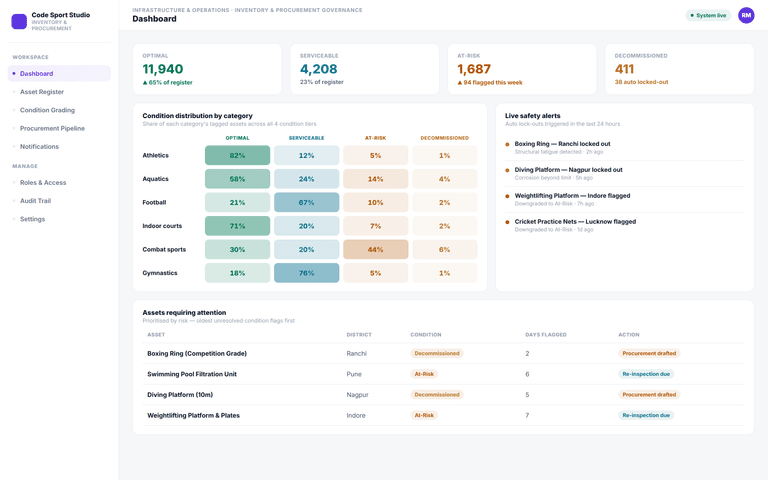
Task: Select Diving Platform (10m) asset row
Action: point(443,394)
